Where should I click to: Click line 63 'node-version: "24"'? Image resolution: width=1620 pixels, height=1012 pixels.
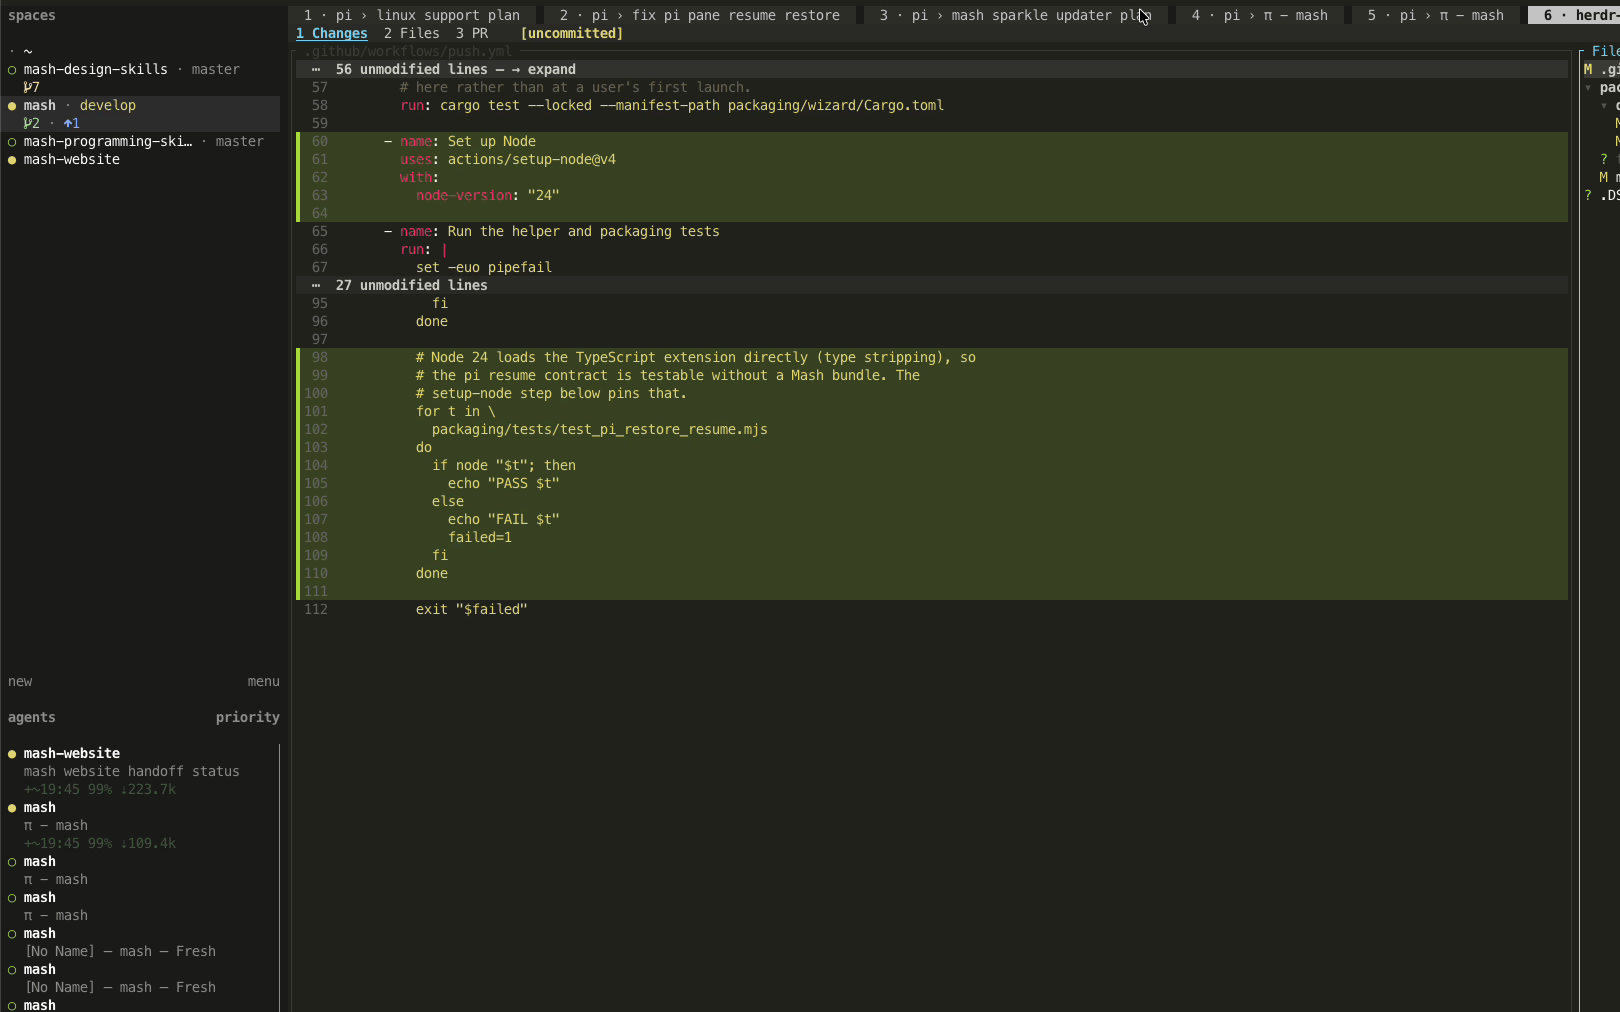[487, 196]
